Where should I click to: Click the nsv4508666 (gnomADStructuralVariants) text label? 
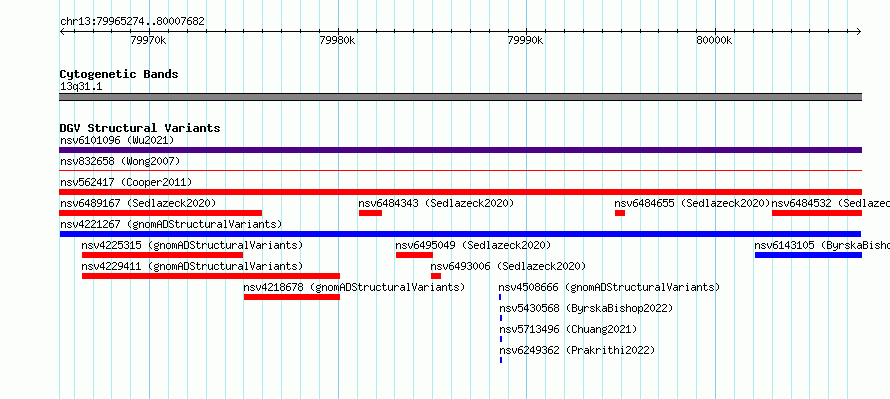point(610,287)
